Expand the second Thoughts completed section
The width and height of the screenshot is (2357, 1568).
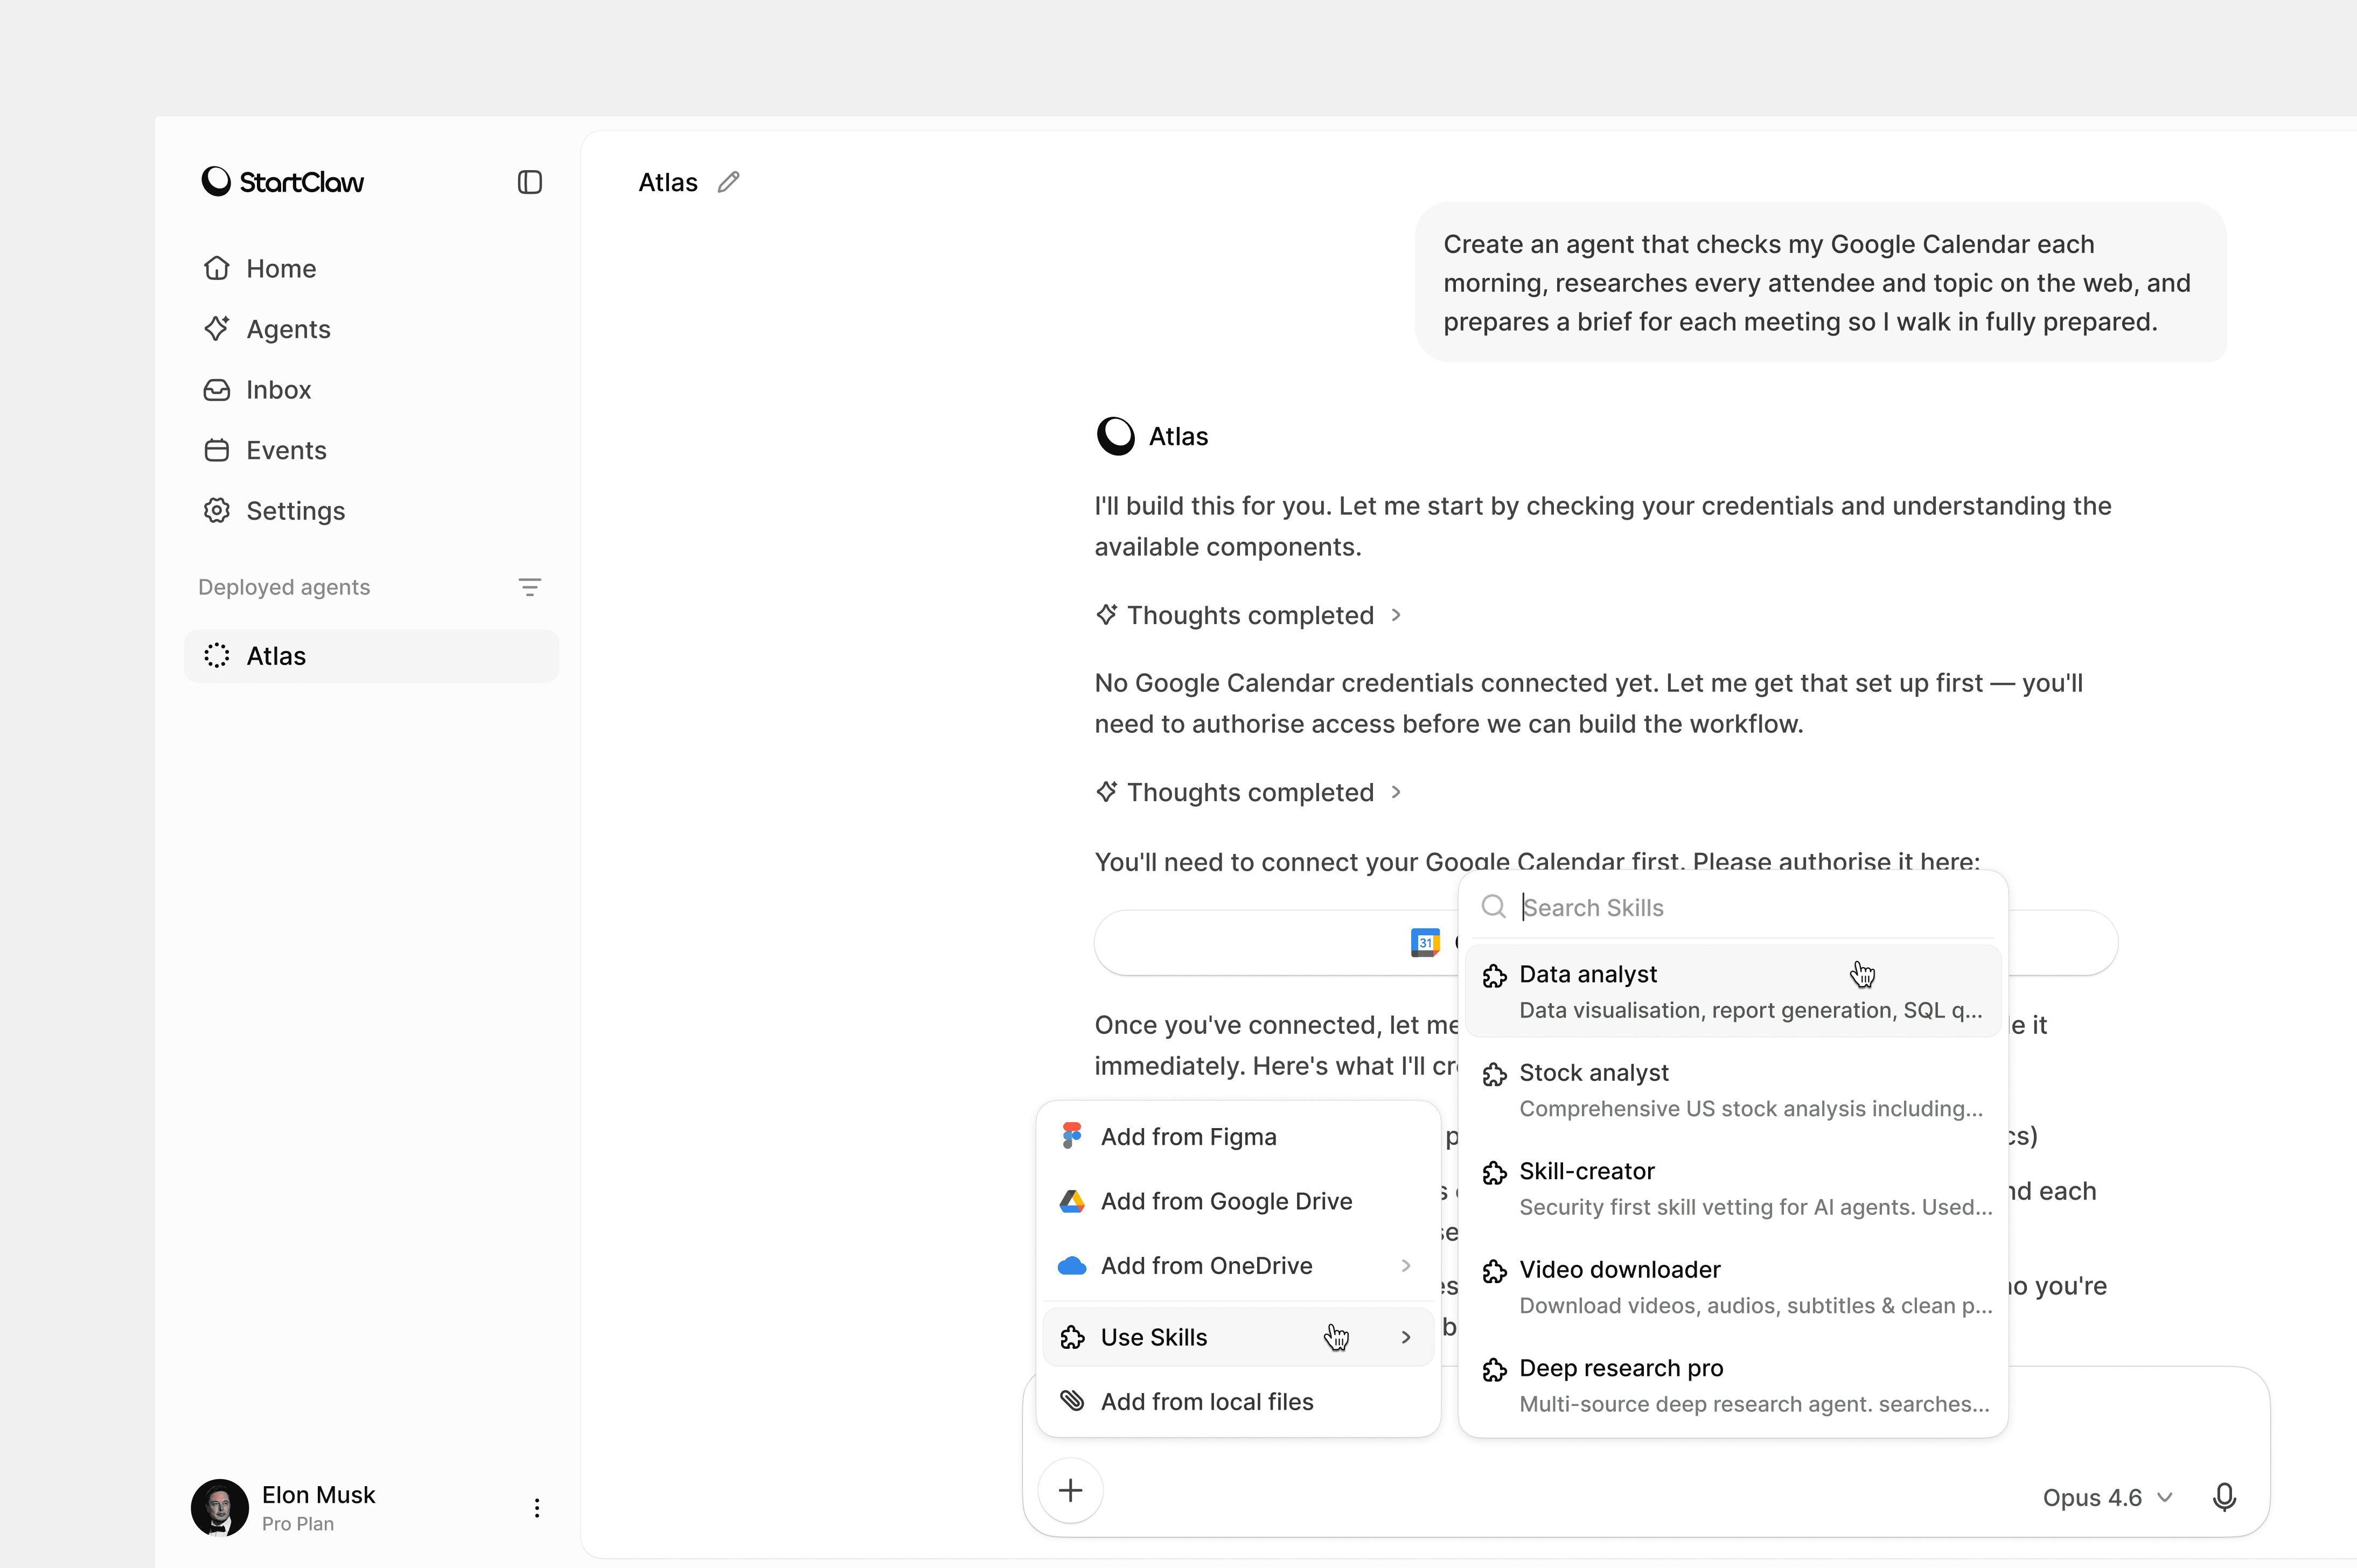1249,792
